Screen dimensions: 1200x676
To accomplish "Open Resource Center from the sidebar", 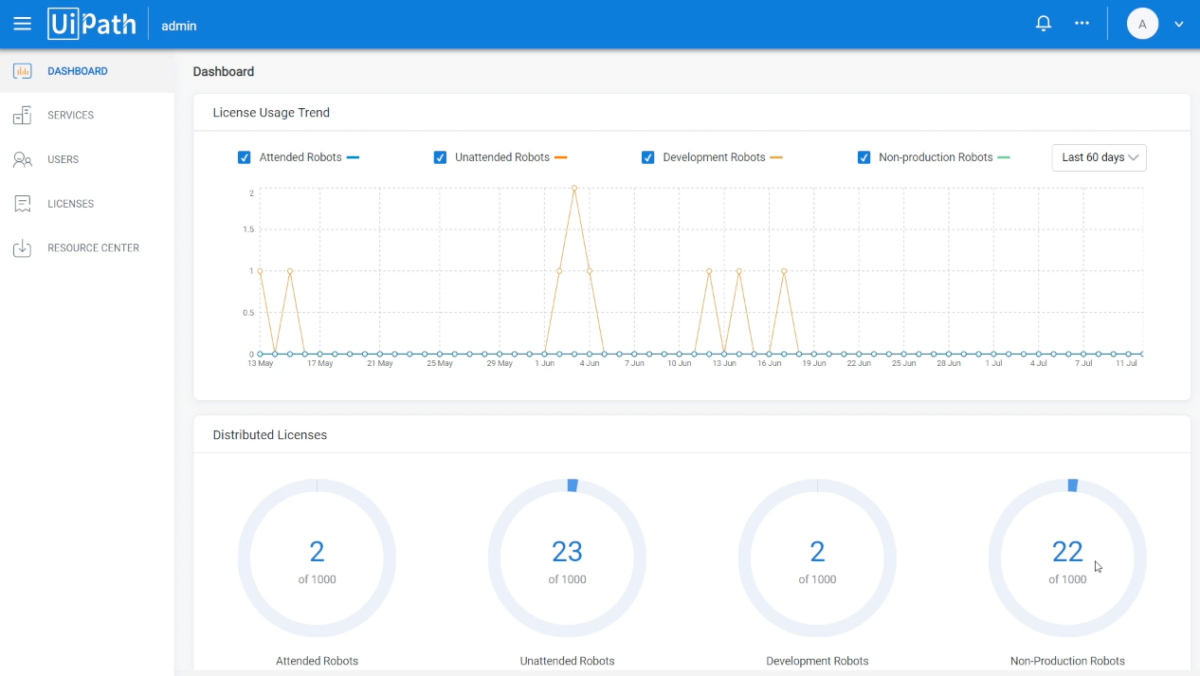I will [93, 247].
